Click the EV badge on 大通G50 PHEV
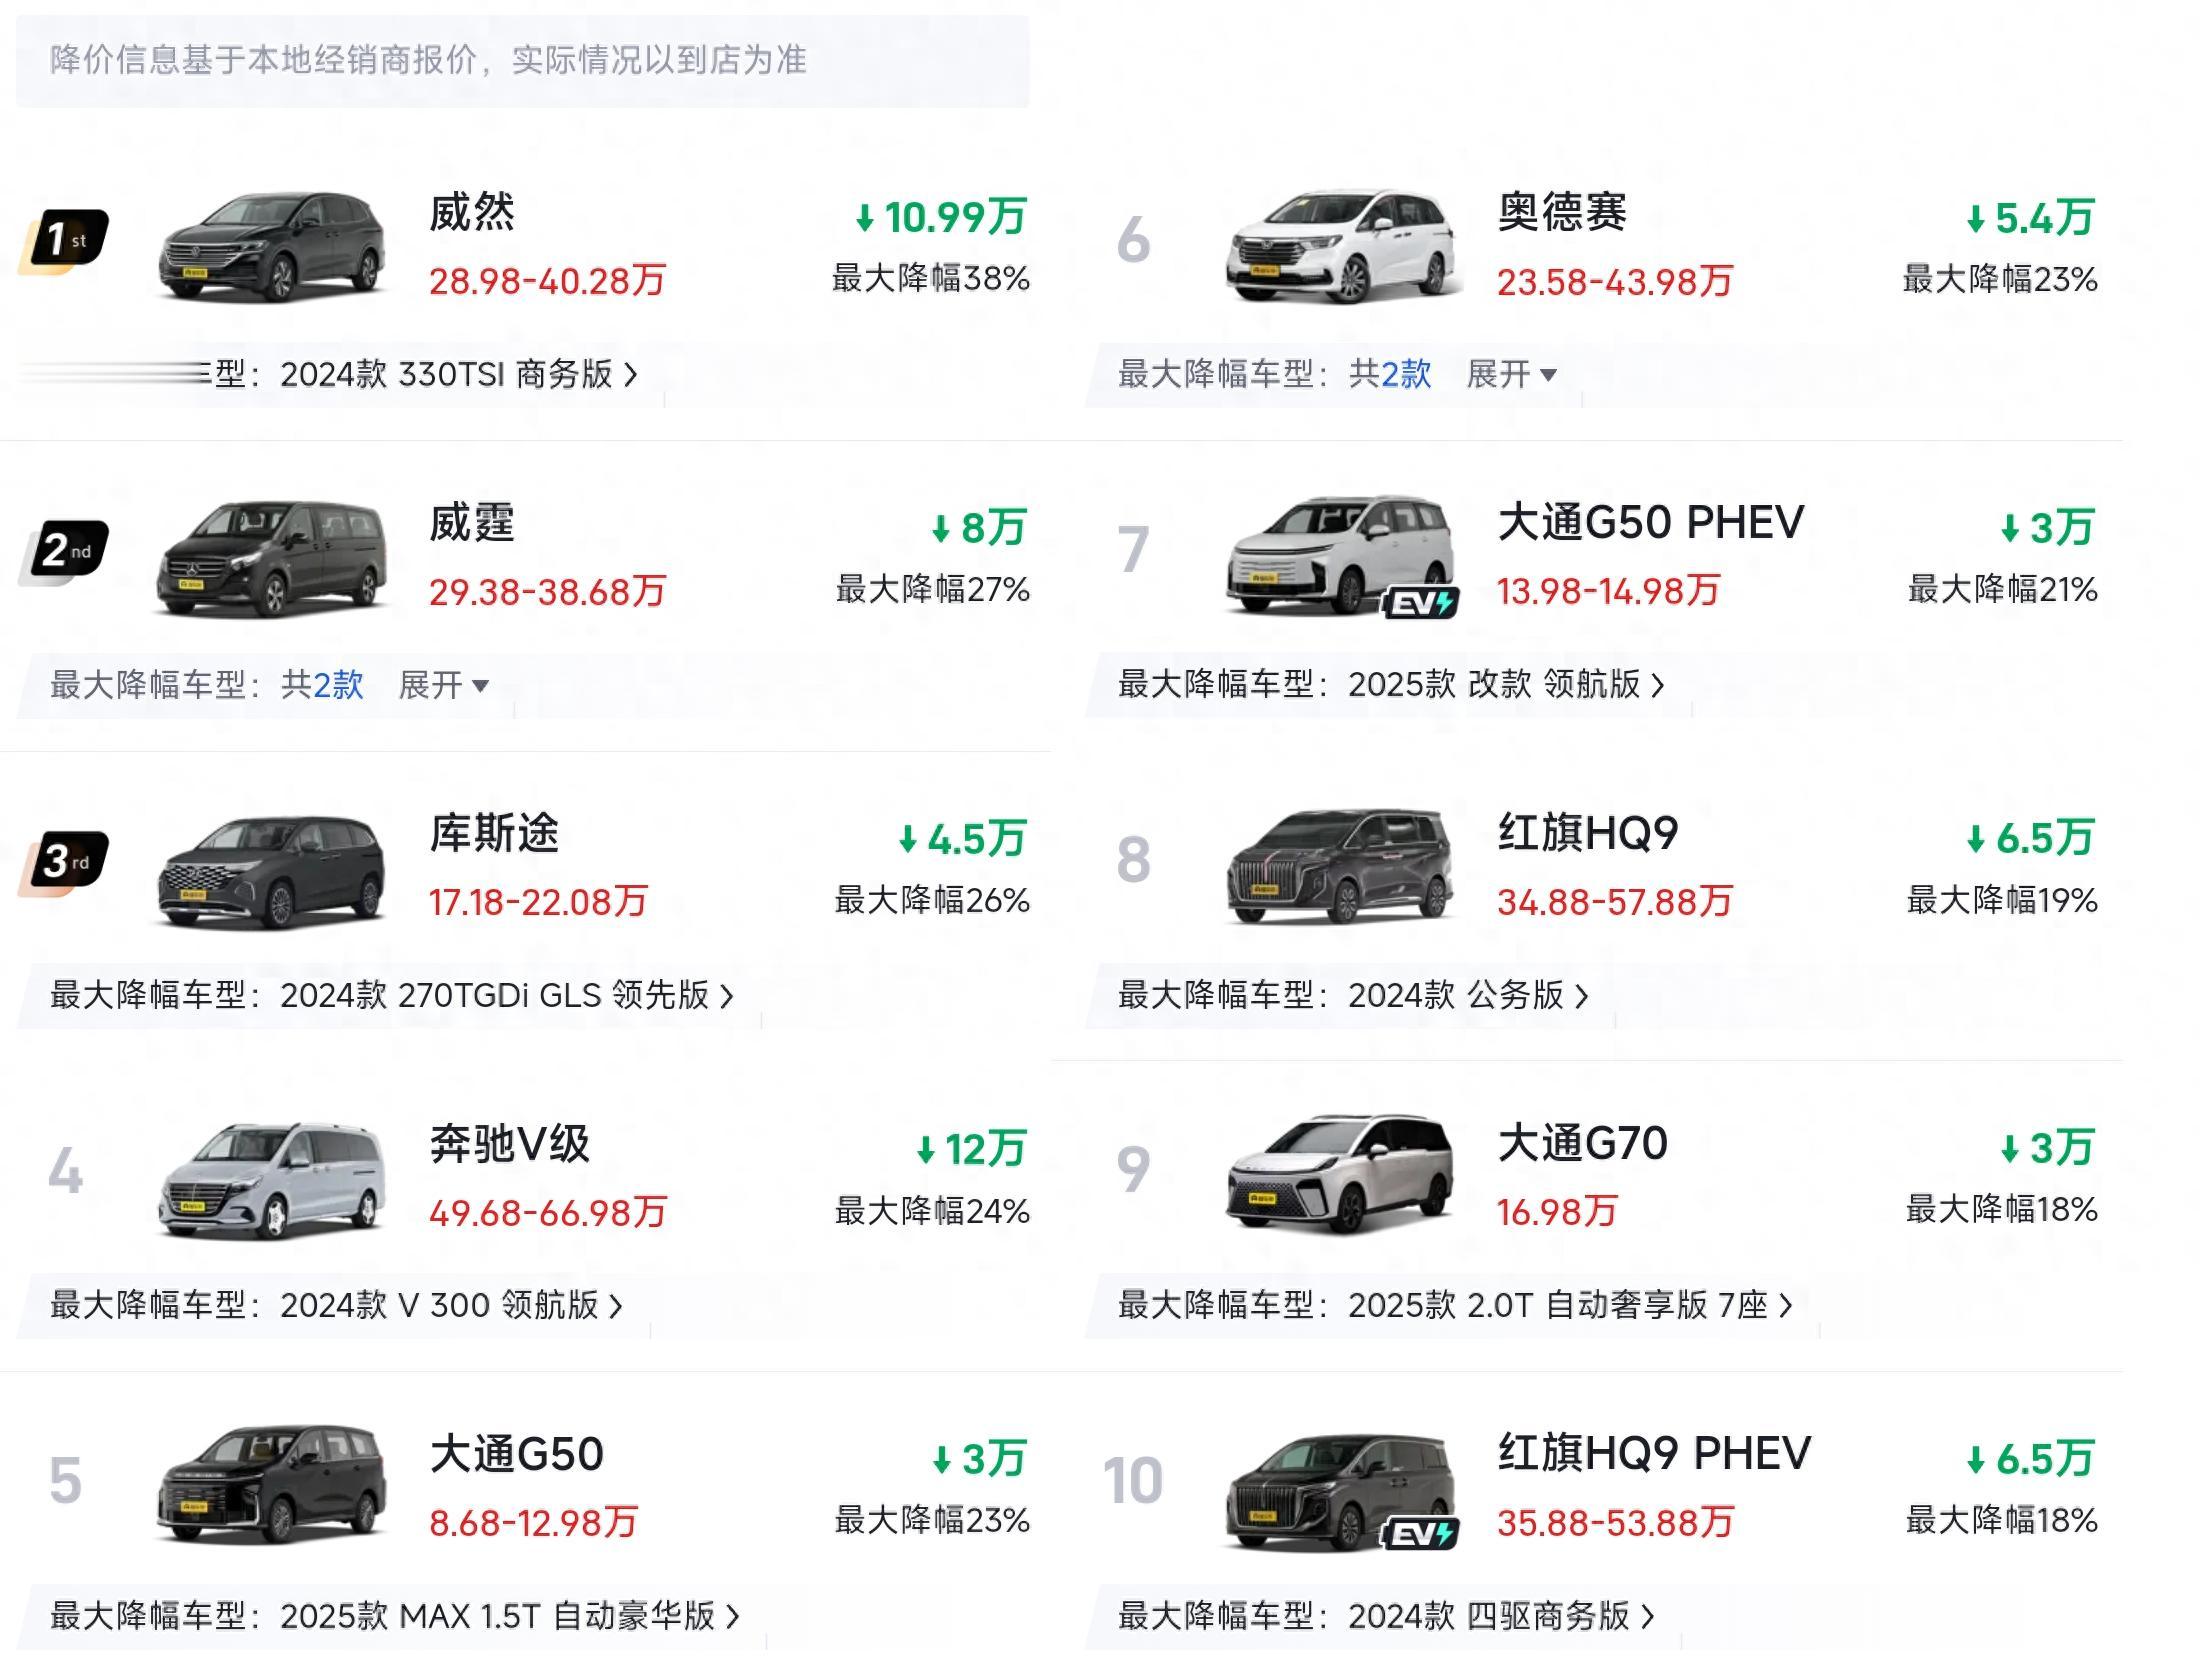 click(1421, 603)
